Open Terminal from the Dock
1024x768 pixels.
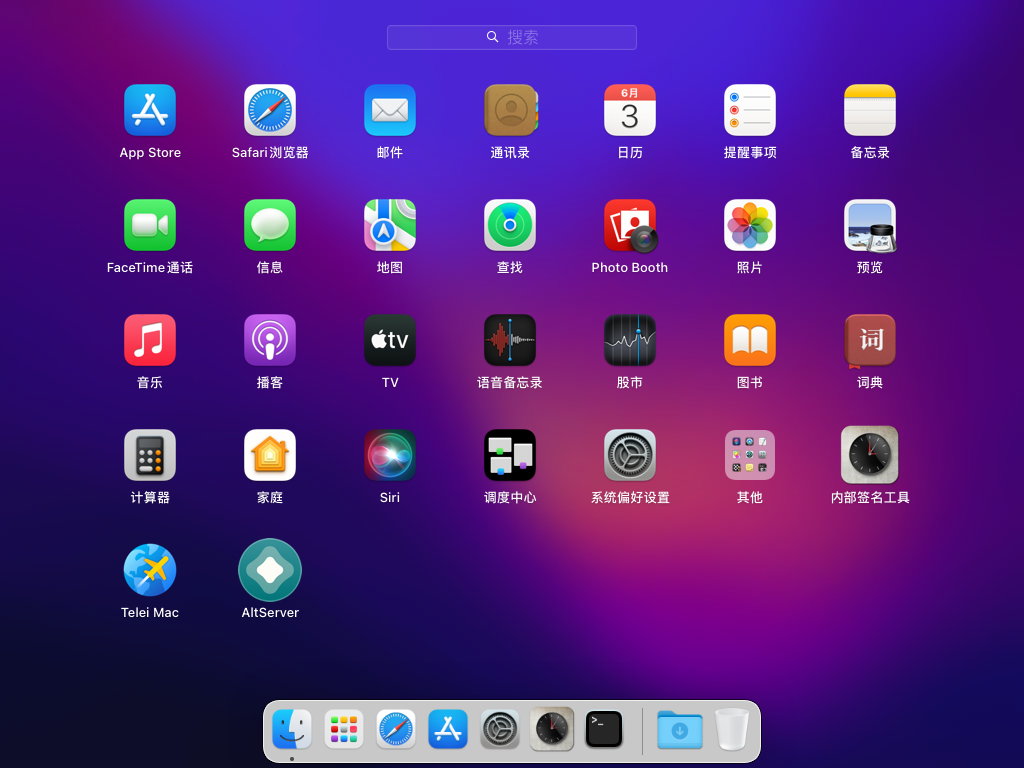click(x=604, y=729)
